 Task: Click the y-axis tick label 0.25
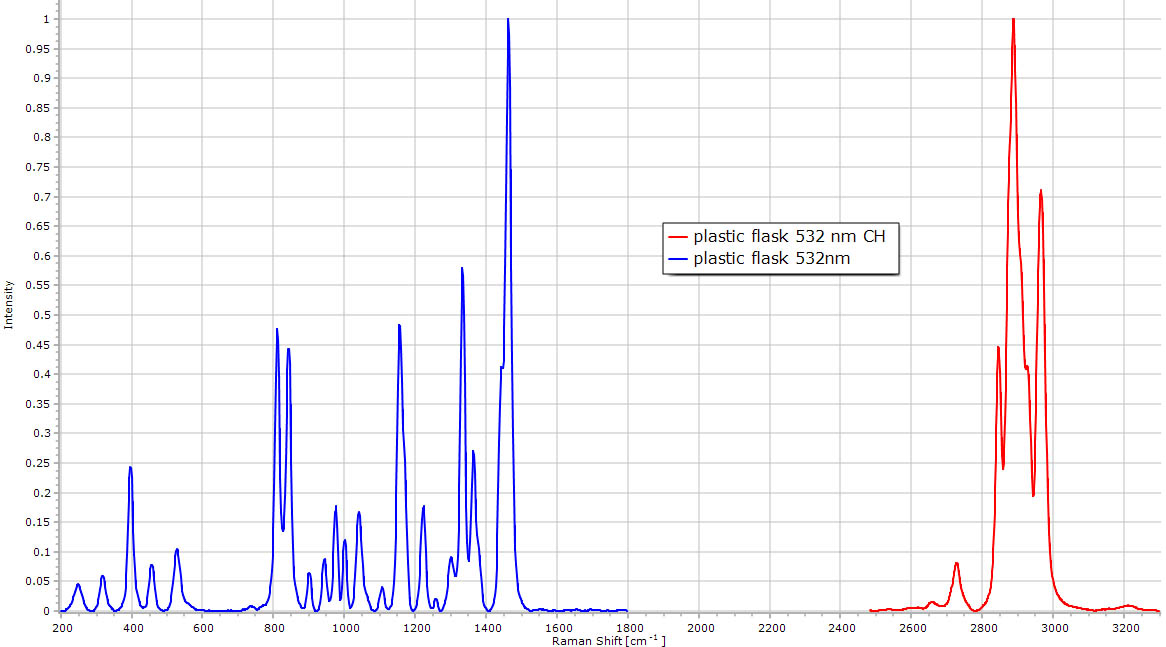coord(38,463)
